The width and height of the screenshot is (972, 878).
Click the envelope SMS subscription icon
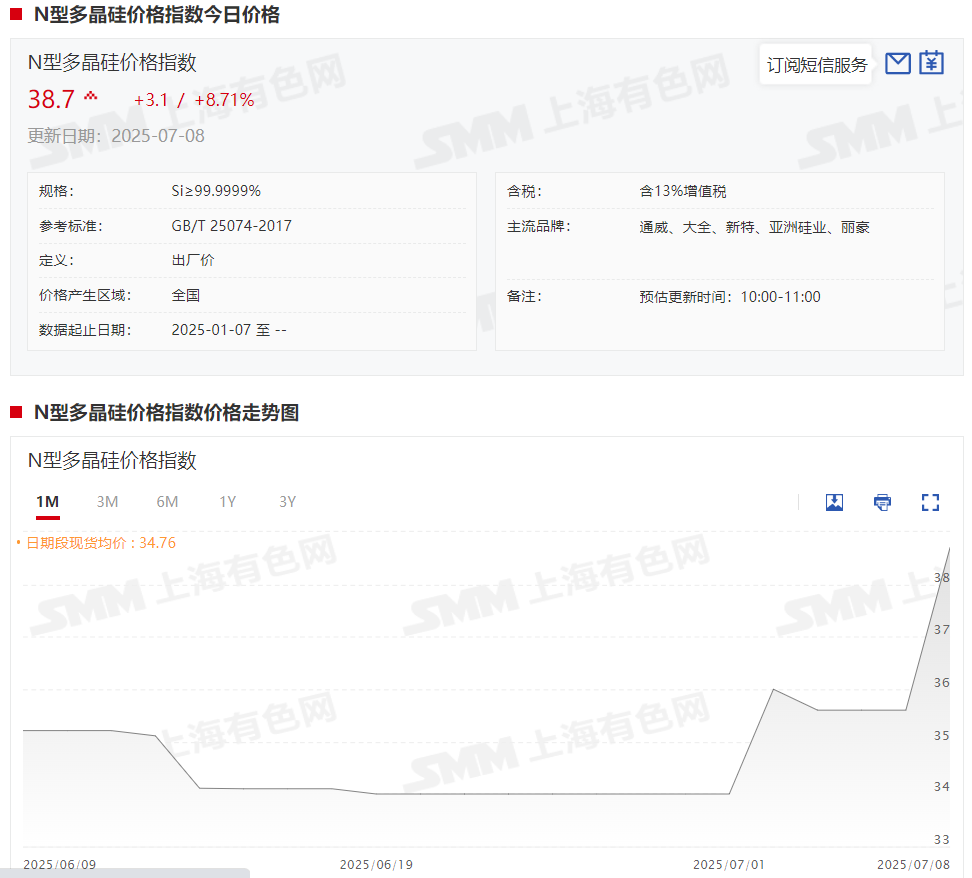[898, 63]
